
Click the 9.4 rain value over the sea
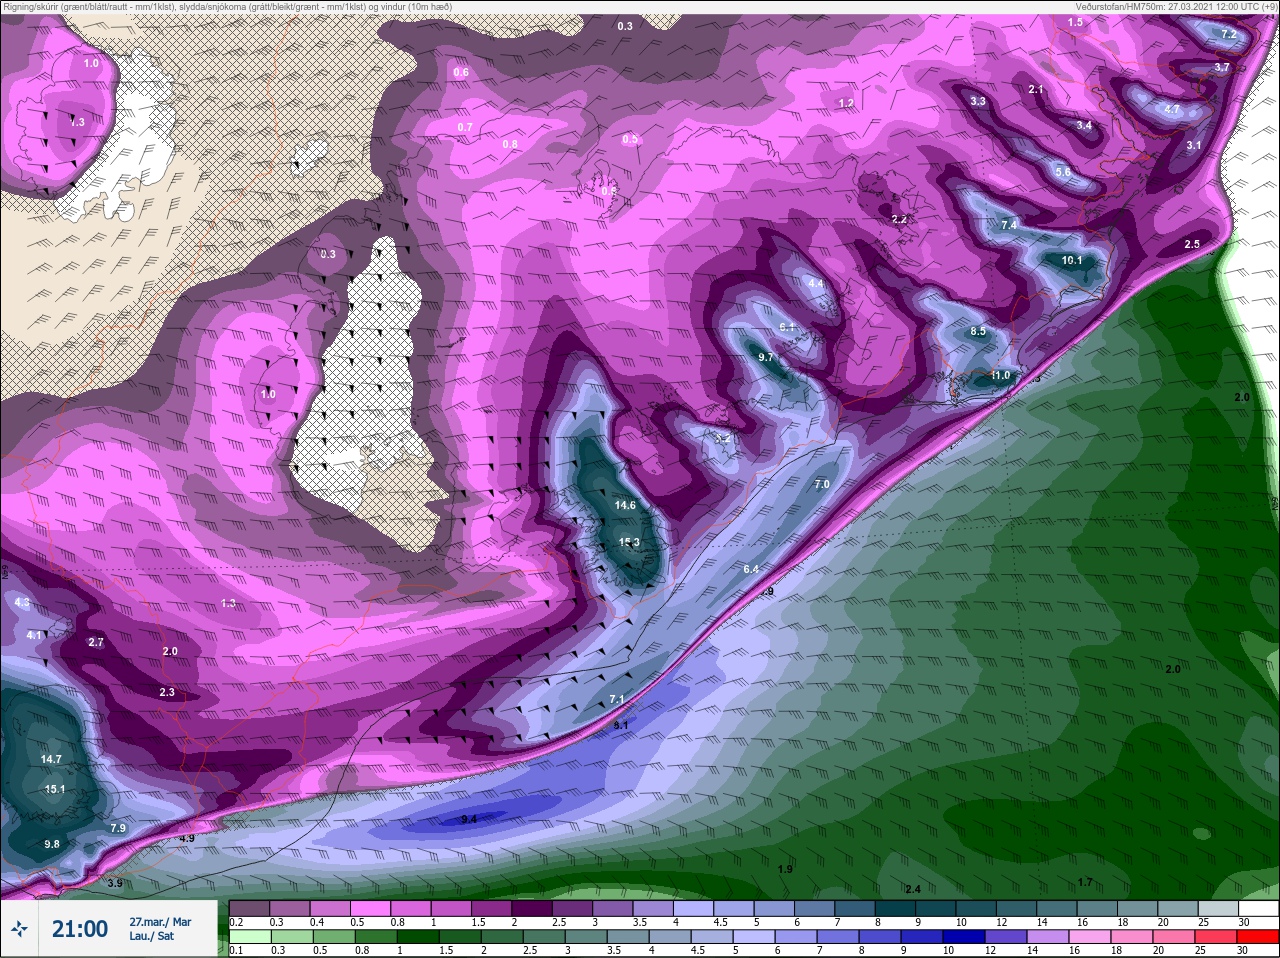pos(469,819)
